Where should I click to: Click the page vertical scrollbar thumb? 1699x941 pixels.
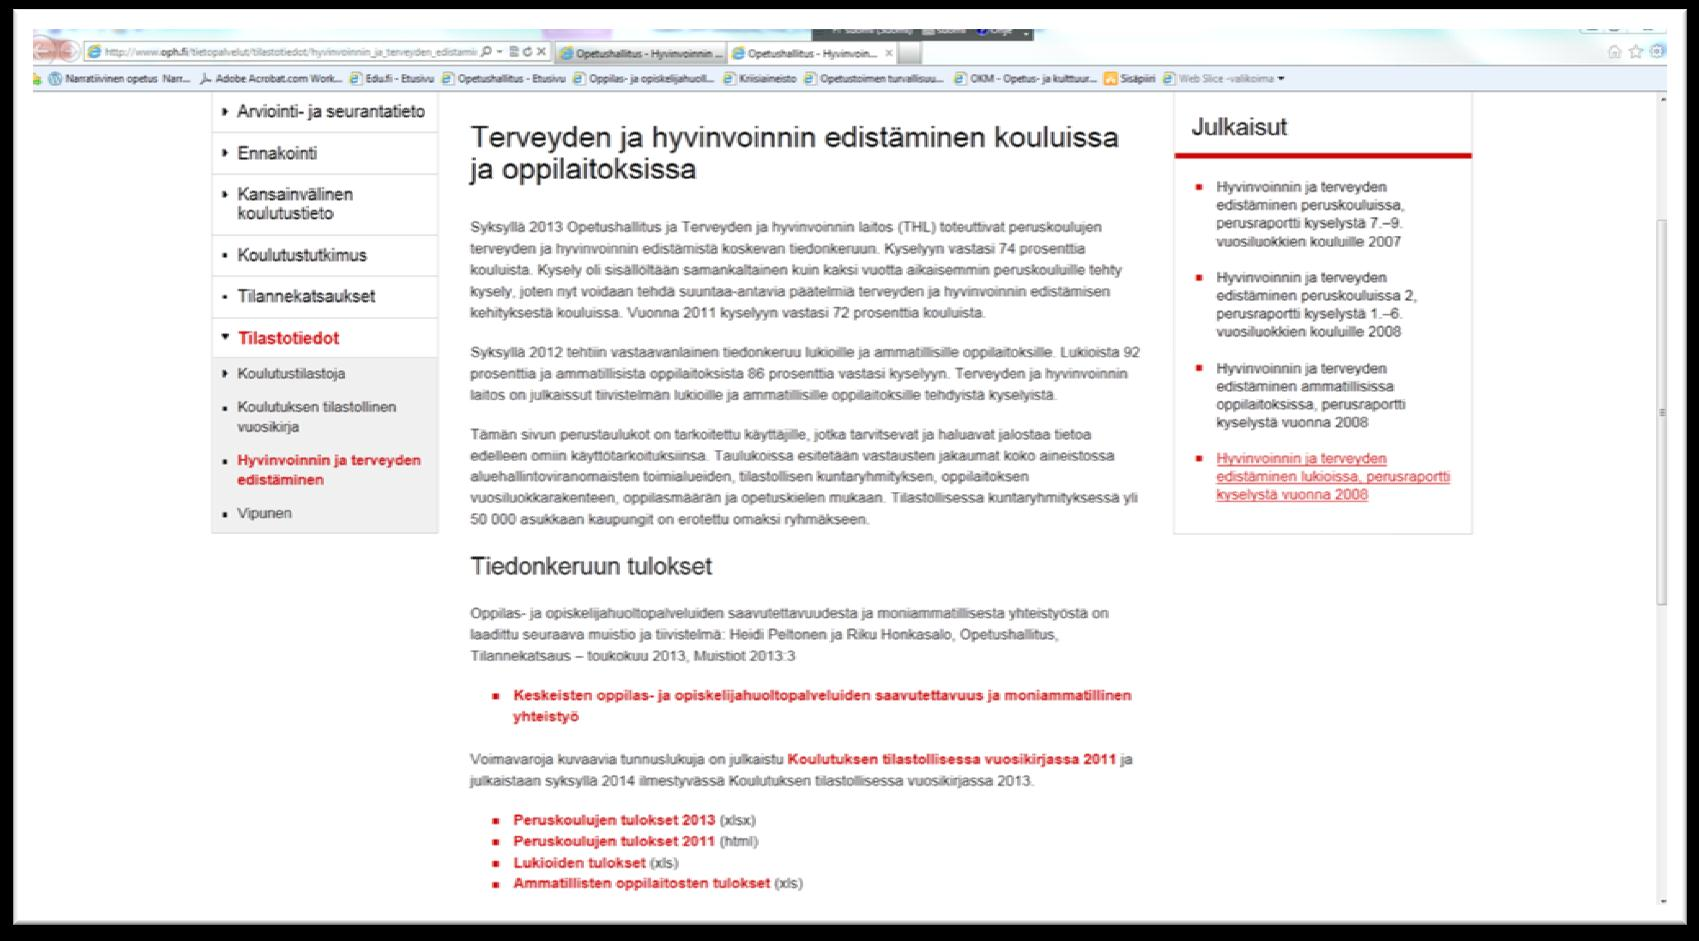point(1661,410)
